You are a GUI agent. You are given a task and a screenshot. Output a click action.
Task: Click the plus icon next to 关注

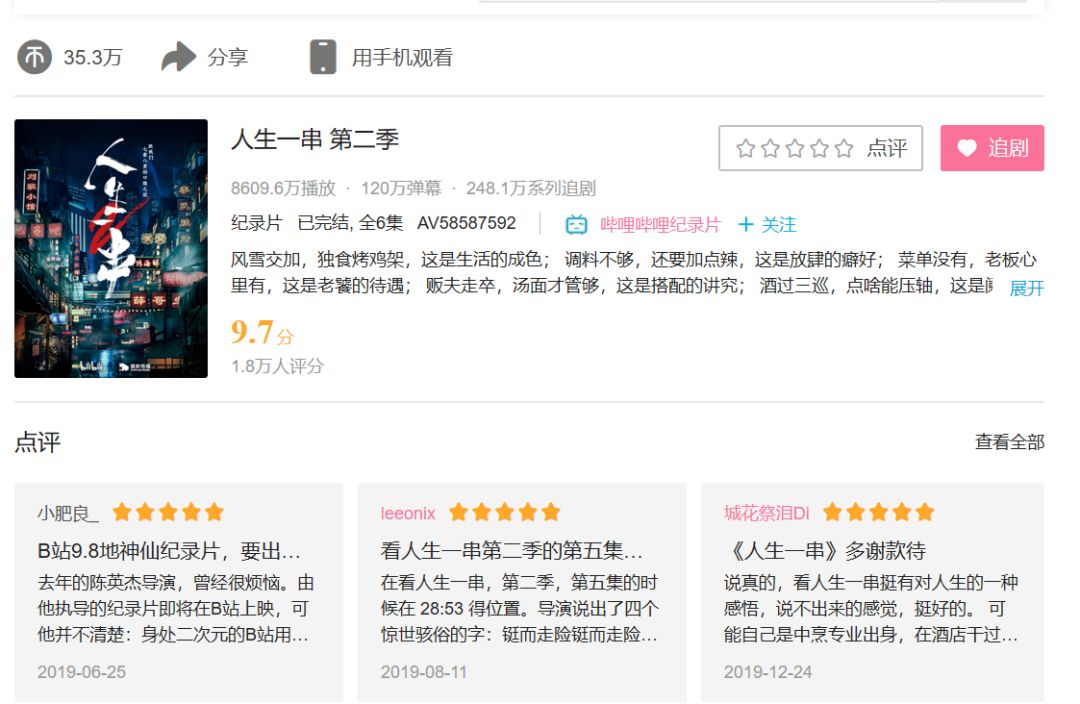pos(745,224)
